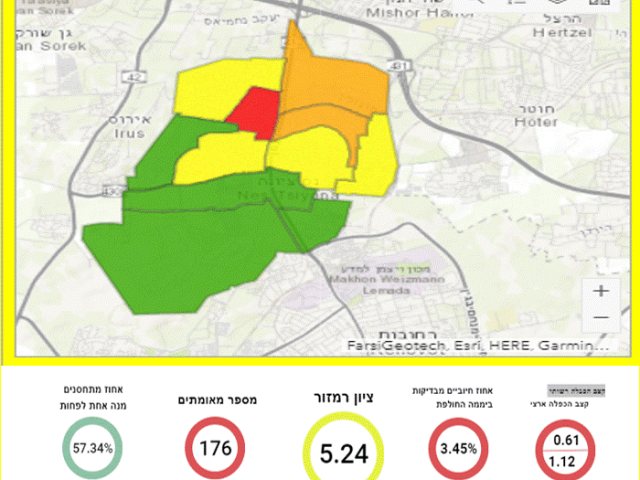
Task: Click the FarsiGeotech Esri attribution text
Action: click(x=478, y=346)
